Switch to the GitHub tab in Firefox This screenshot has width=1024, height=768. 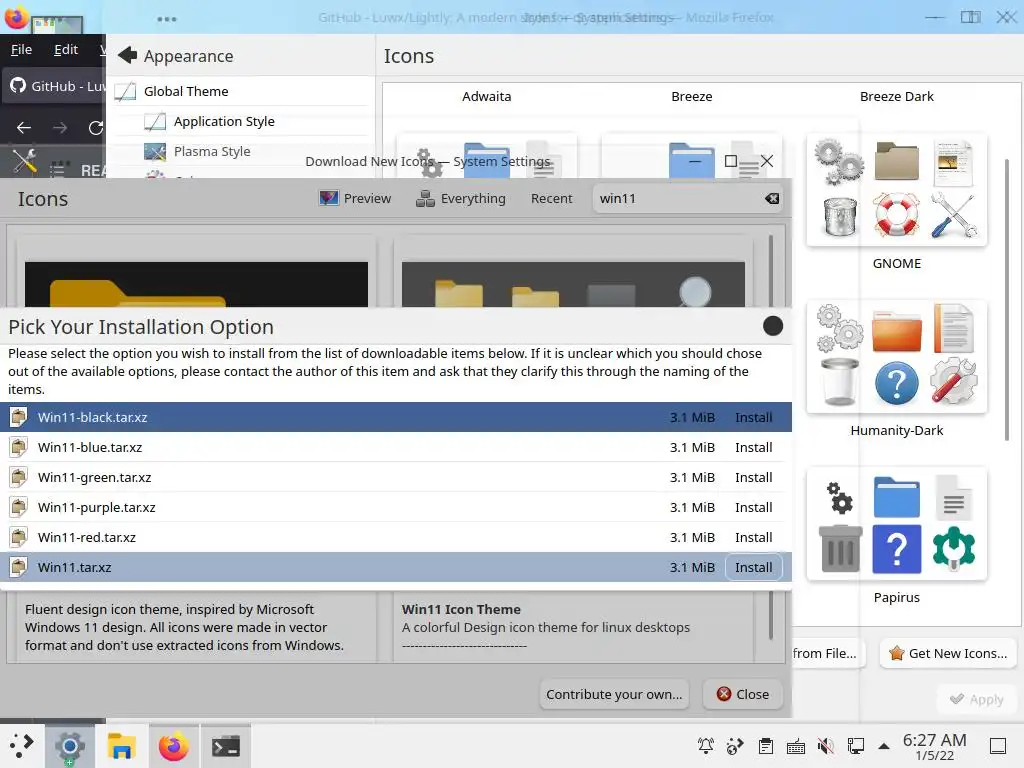pyautogui.click(x=55, y=86)
